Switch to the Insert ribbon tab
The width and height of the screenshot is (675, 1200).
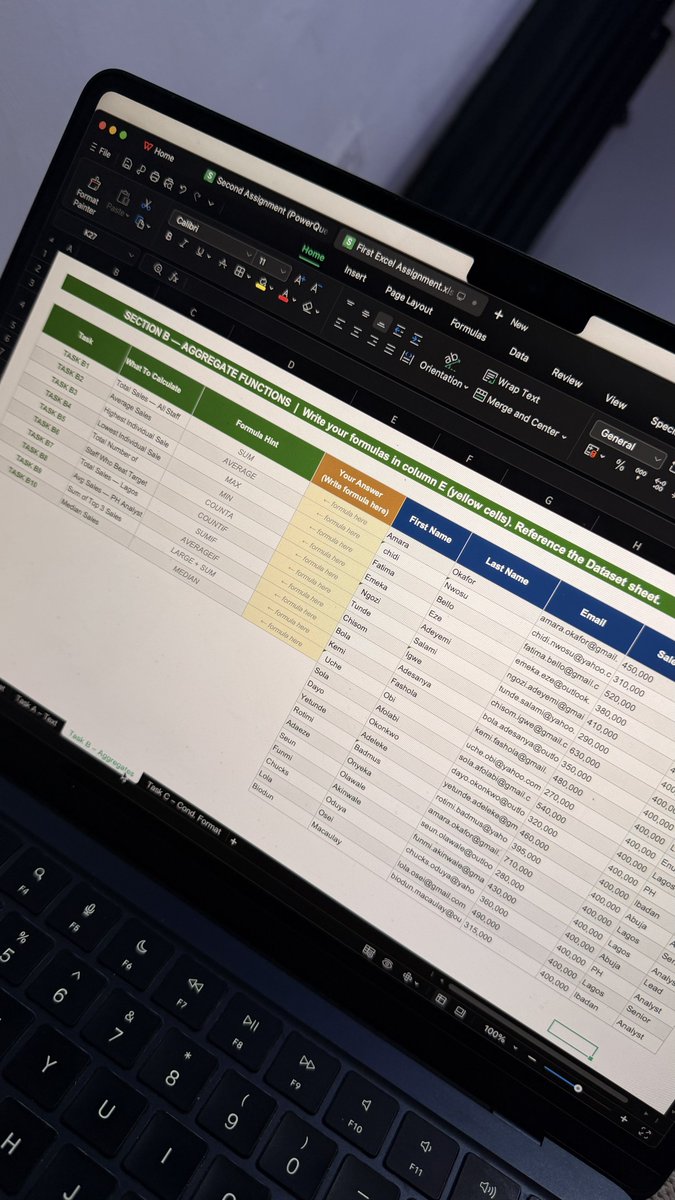pos(355,272)
